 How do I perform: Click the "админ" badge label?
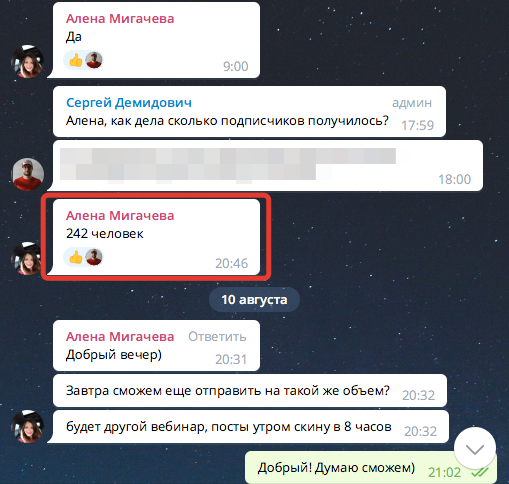point(412,103)
